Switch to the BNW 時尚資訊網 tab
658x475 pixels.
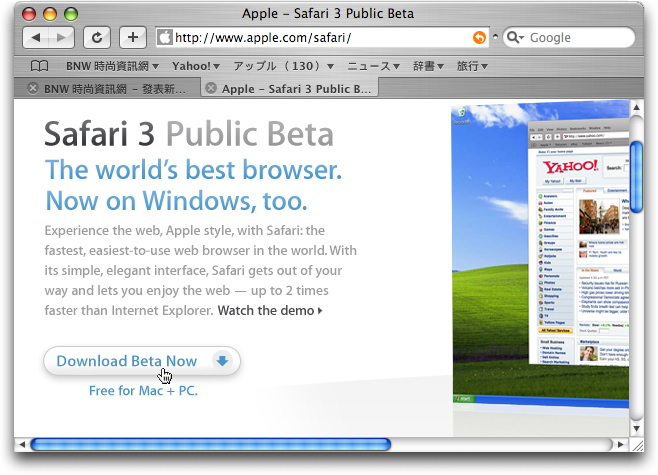click(115, 88)
